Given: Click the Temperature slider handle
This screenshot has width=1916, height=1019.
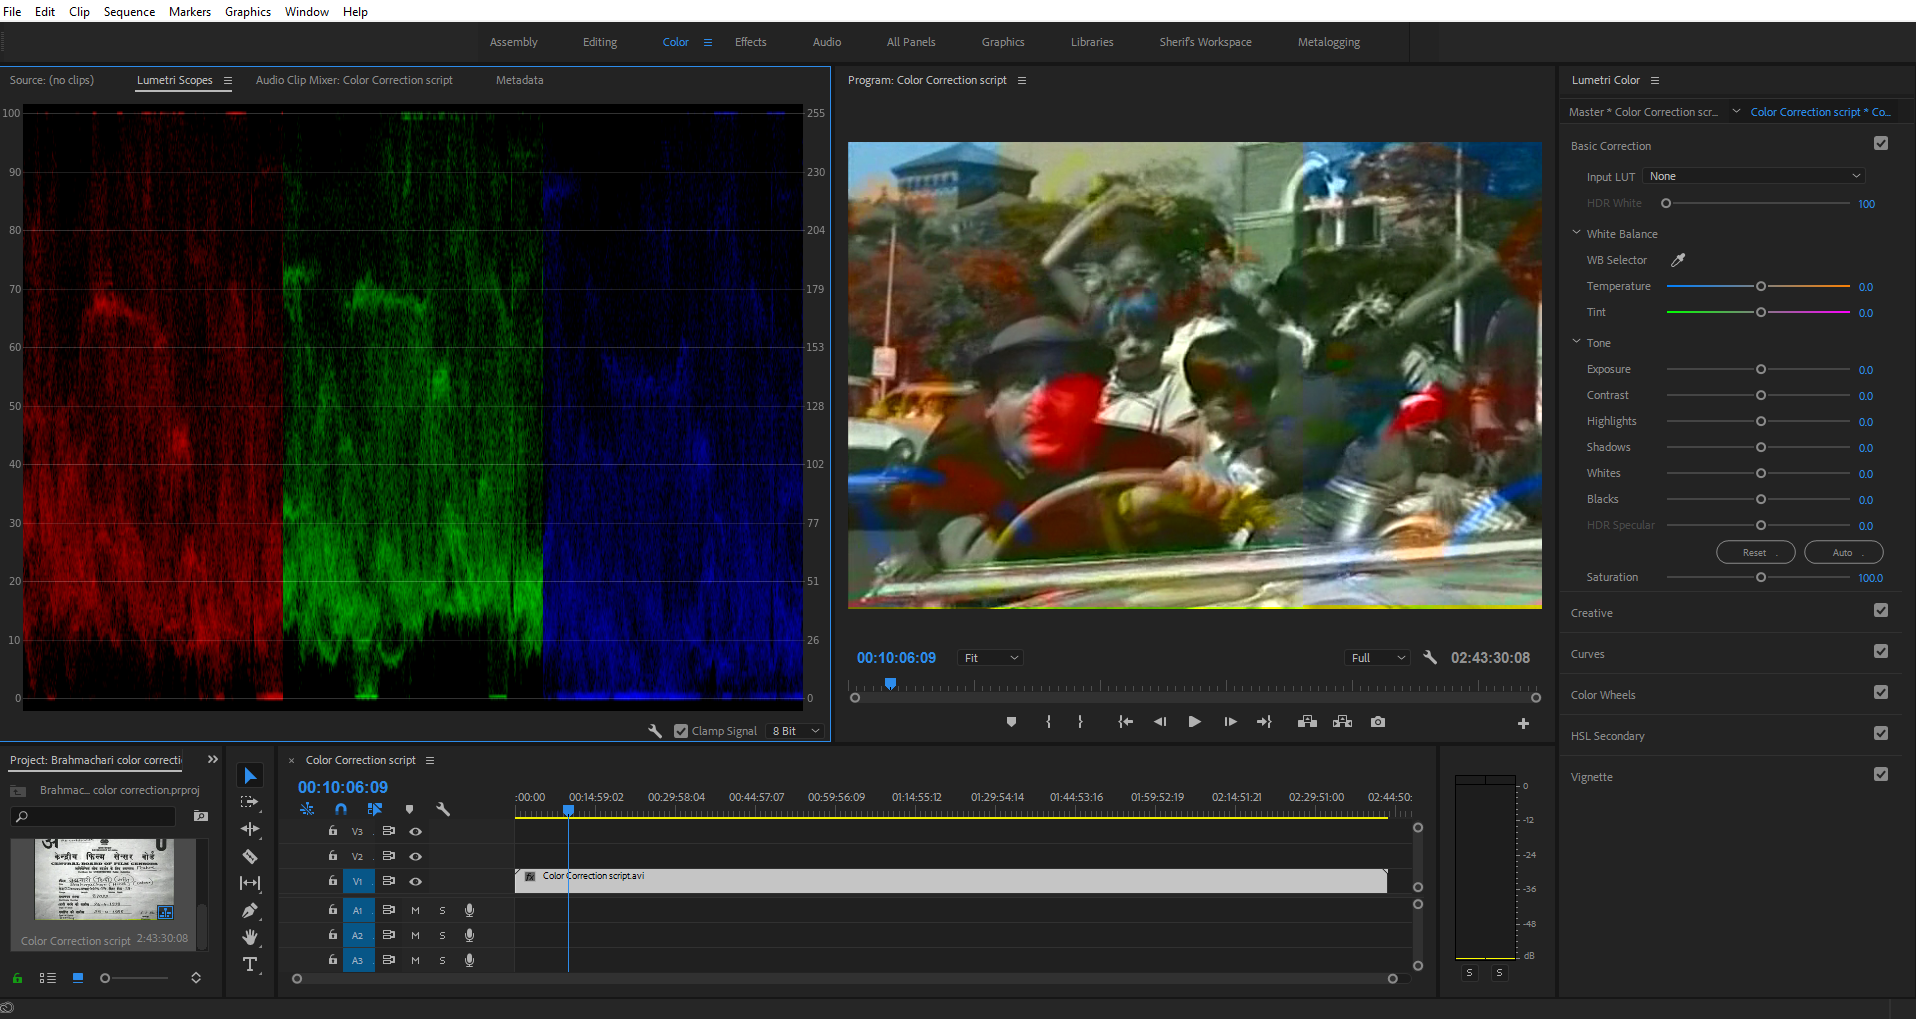Looking at the screenshot, I should pos(1761,287).
